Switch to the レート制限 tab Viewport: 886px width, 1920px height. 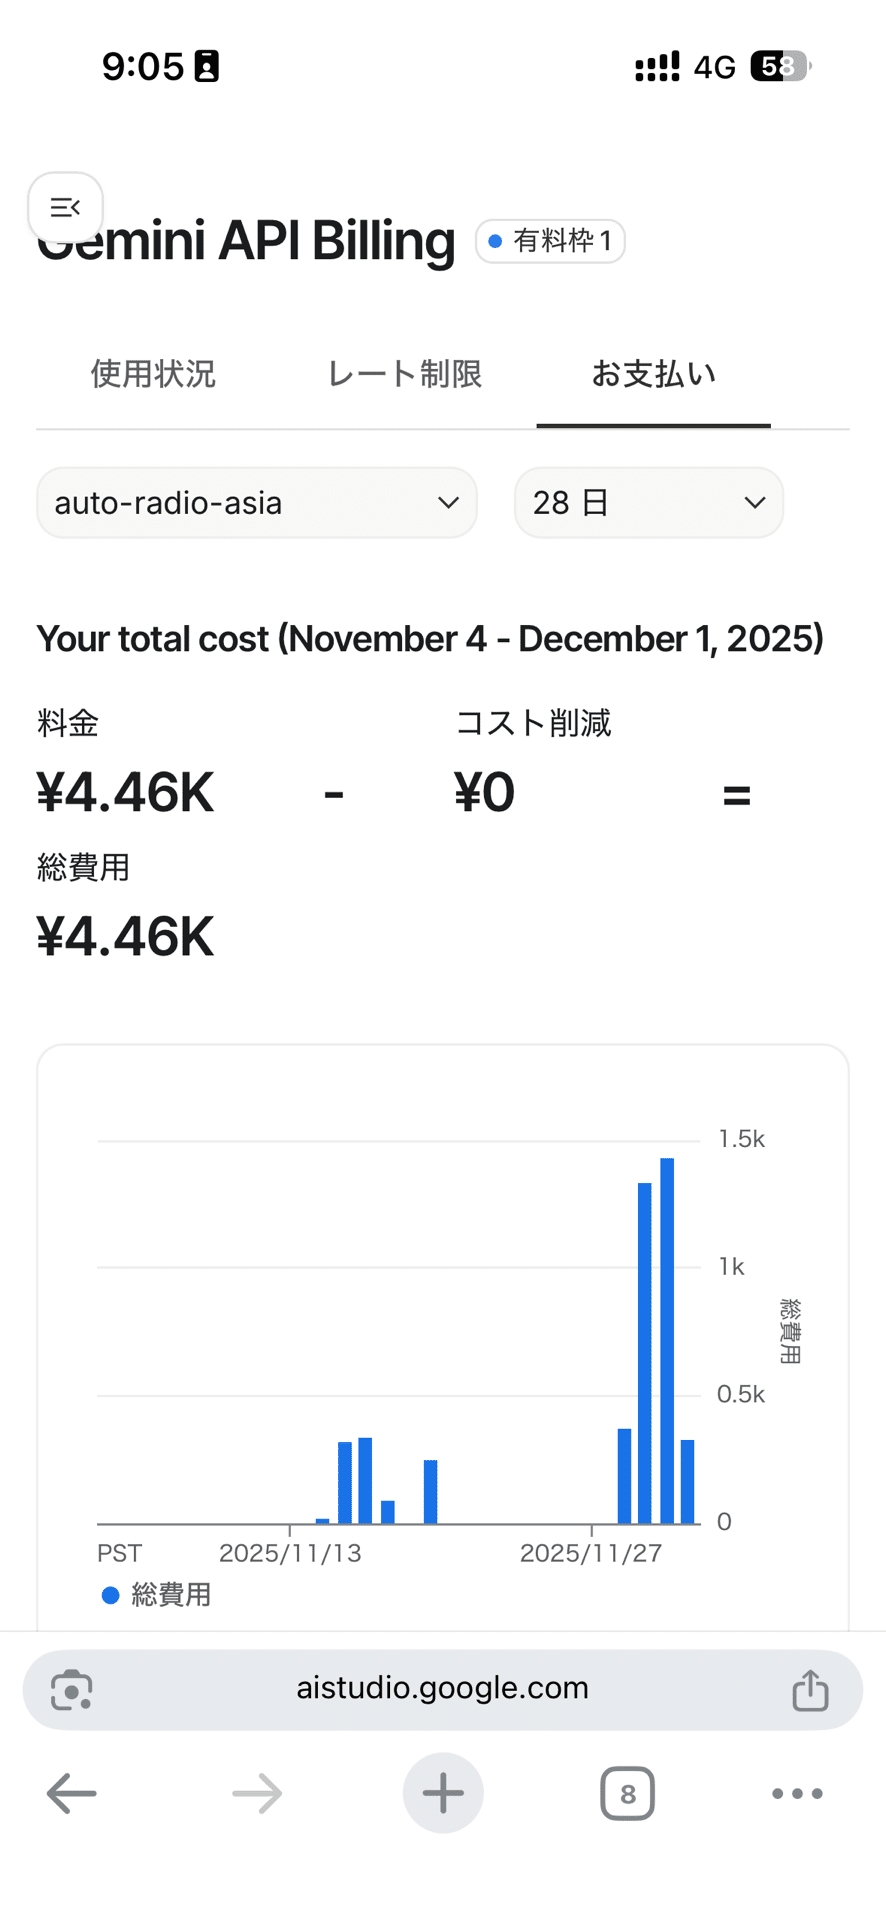405,374
